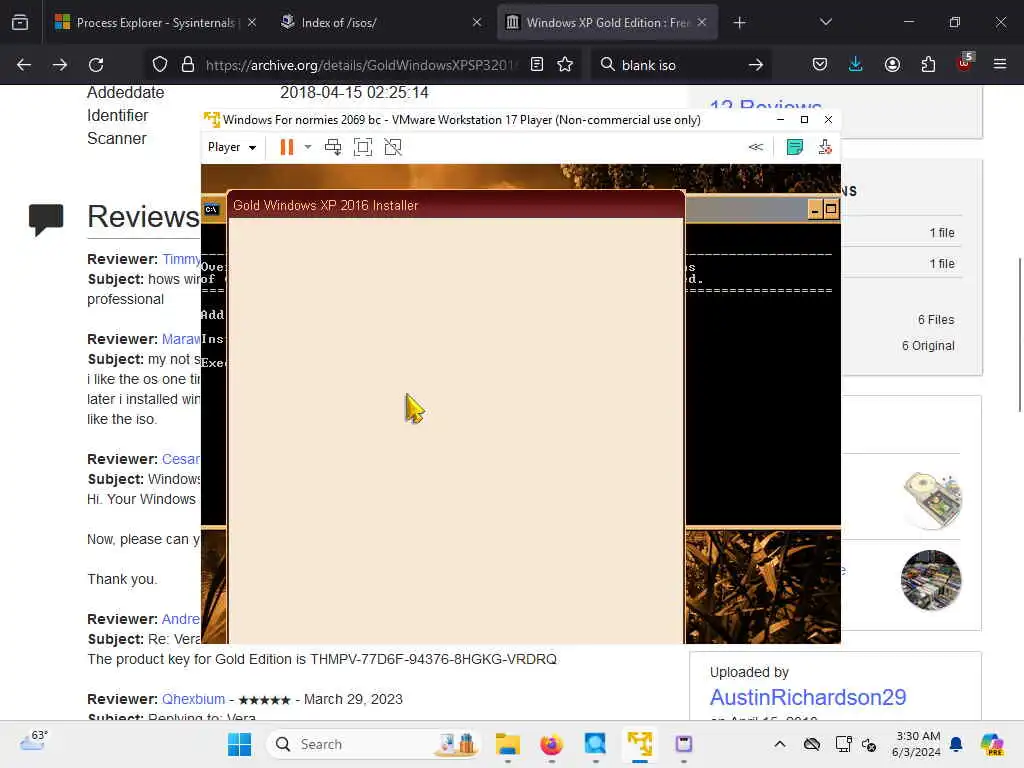Open the Firefox downloads panel

click(856, 65)
